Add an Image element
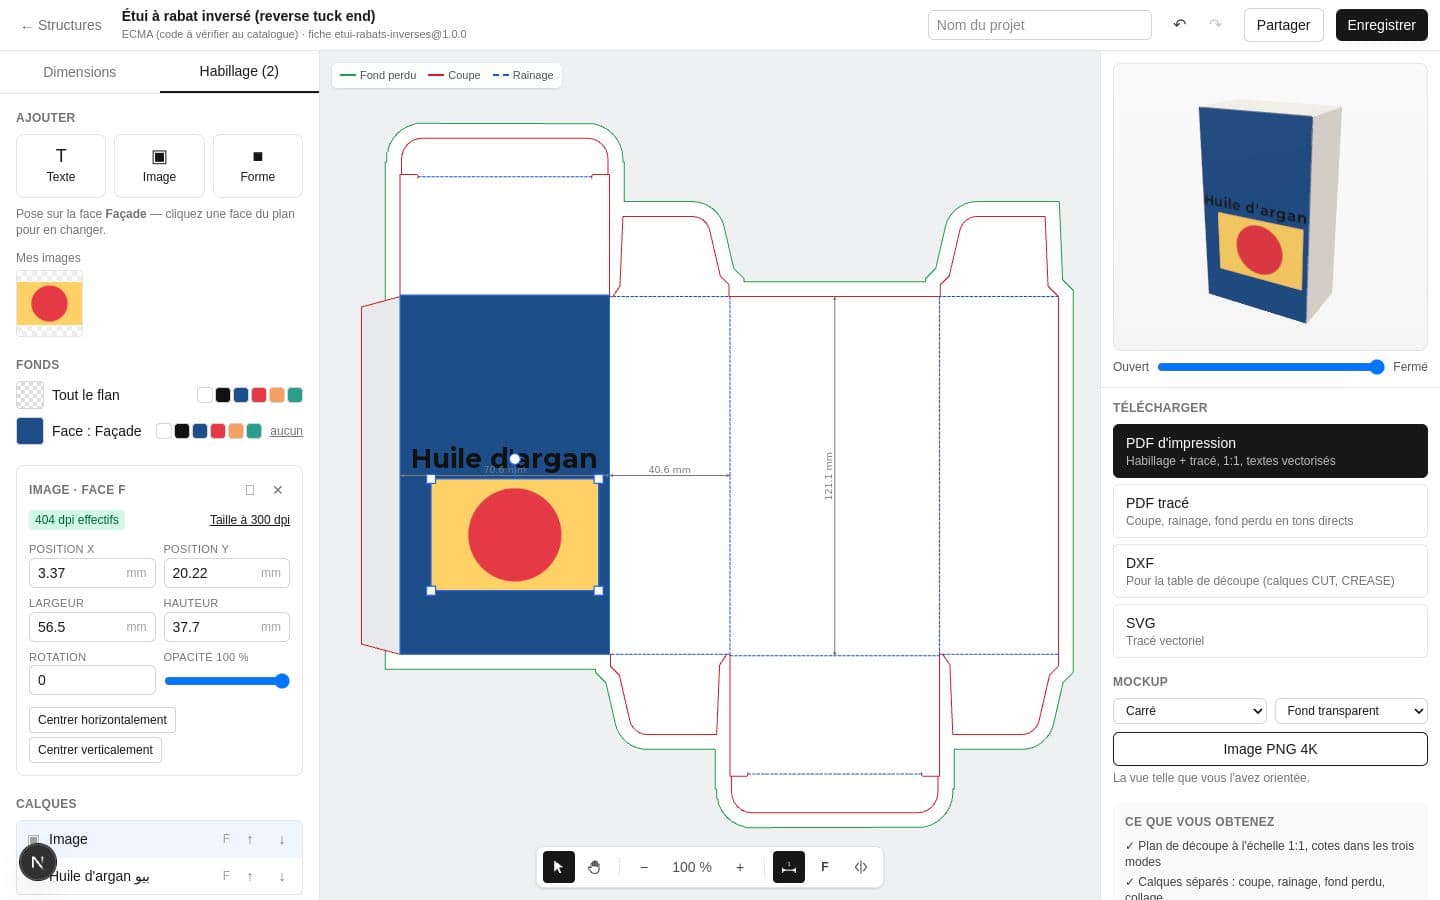Screen dimensions: 1440x900 coord(159,166)
